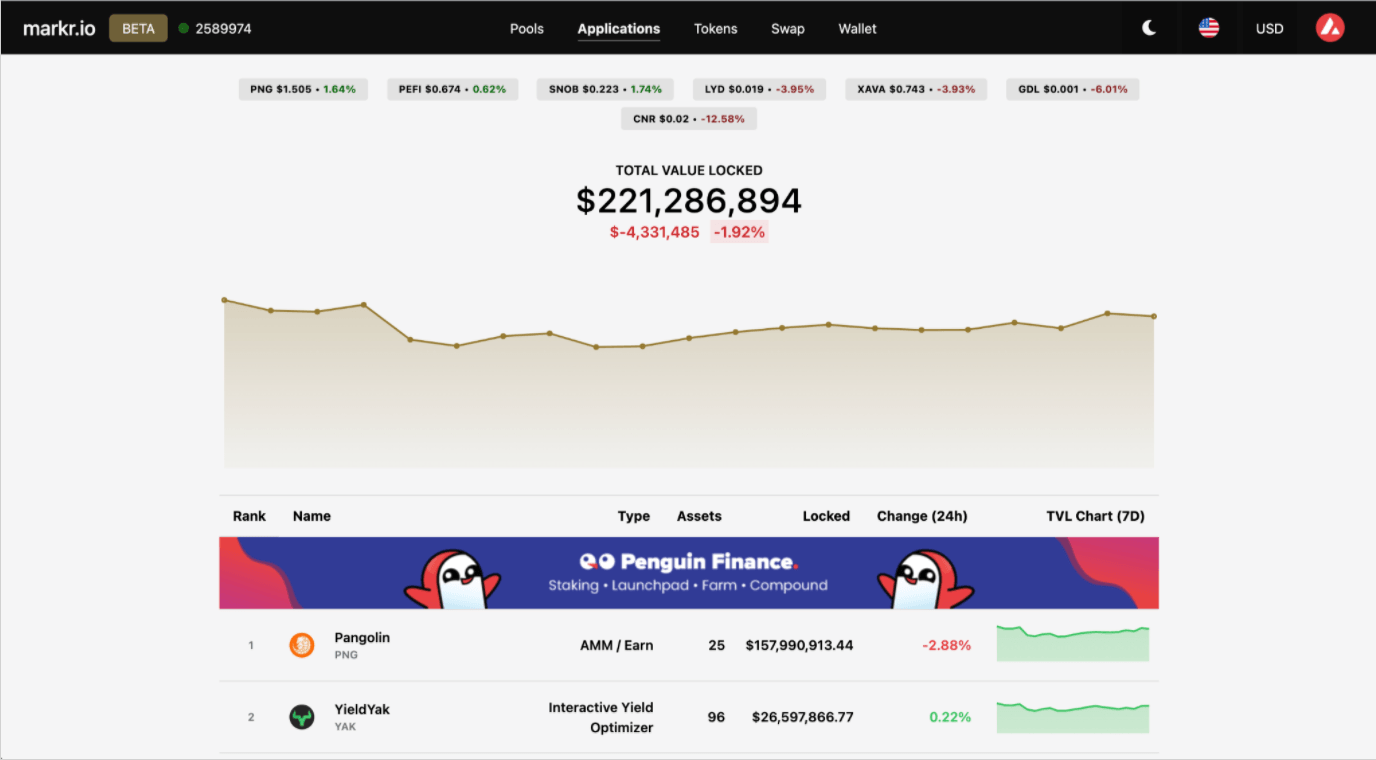Screen dimensions: 1376x760
Task: Click YieldYak locked value $26,597,866.77
Action: coord(804,717)
